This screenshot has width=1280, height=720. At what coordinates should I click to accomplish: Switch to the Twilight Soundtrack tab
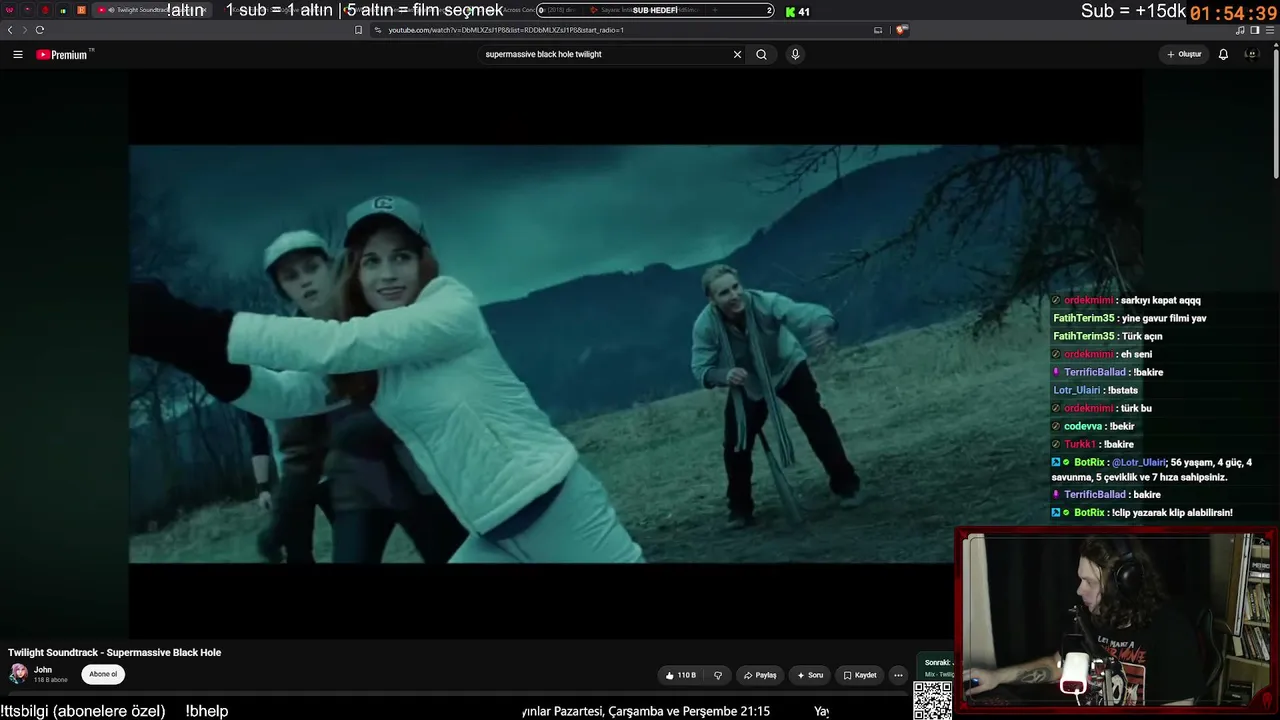(150, 10)
